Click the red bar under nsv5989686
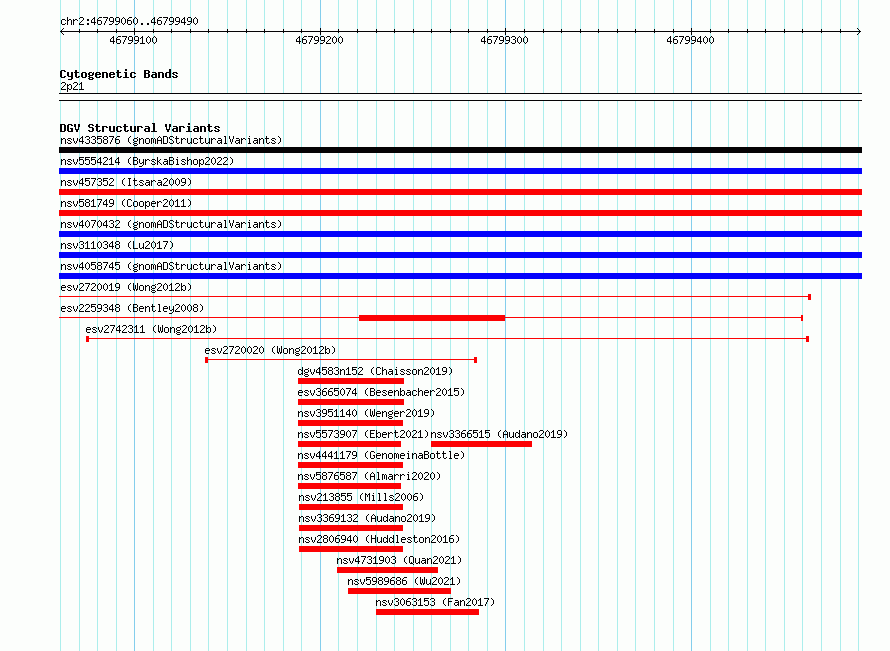The width and height of the screenshot is (890, 651). 400,591
